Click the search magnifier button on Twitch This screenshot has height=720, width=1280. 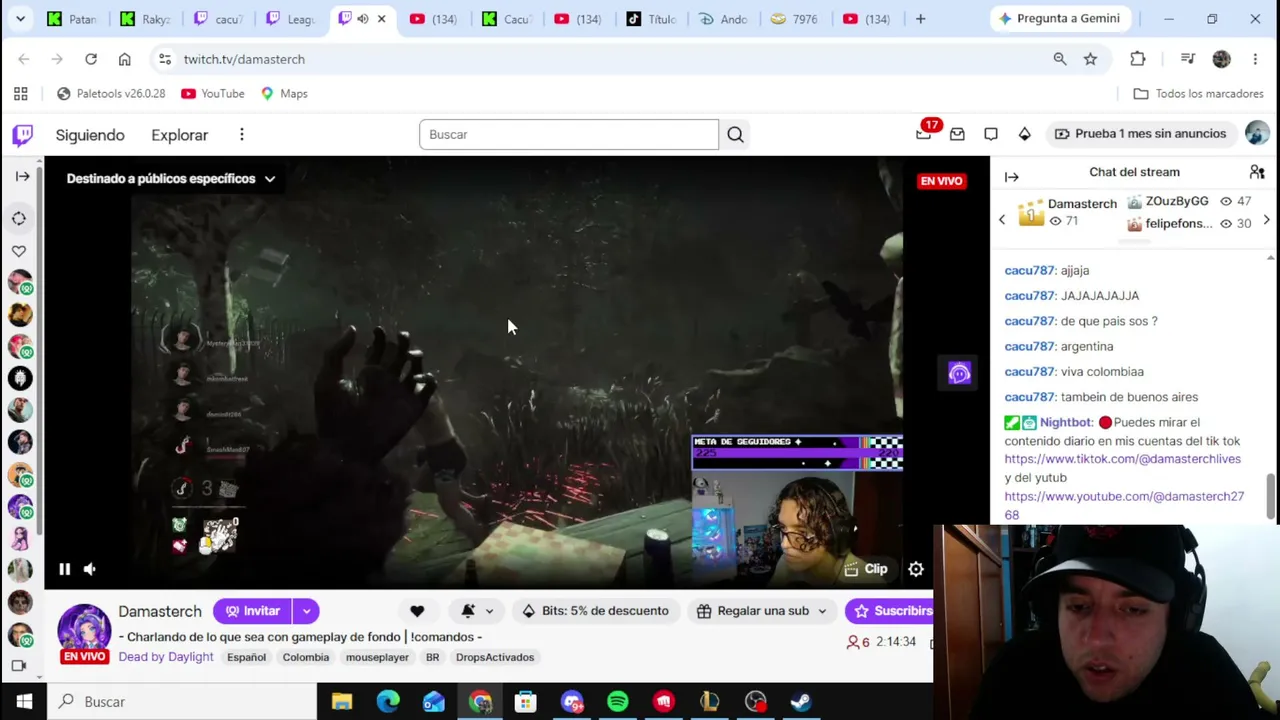735,135
